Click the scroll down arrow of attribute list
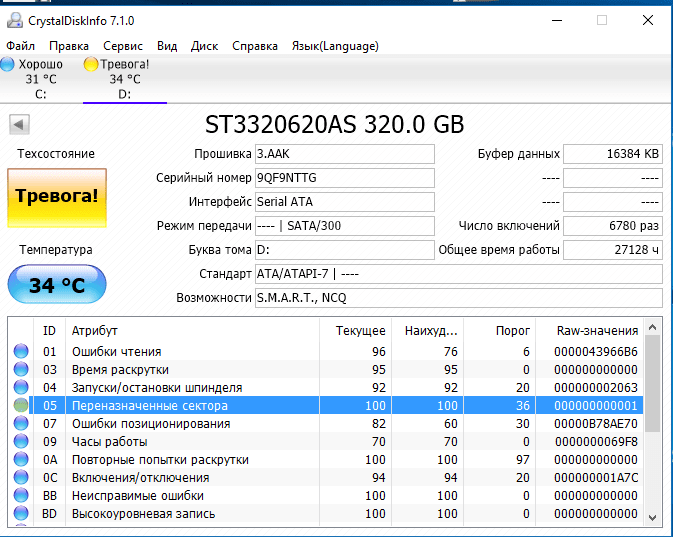Viewport: 673px width, 537px height. pyautogui.click(x=653, y=516)
